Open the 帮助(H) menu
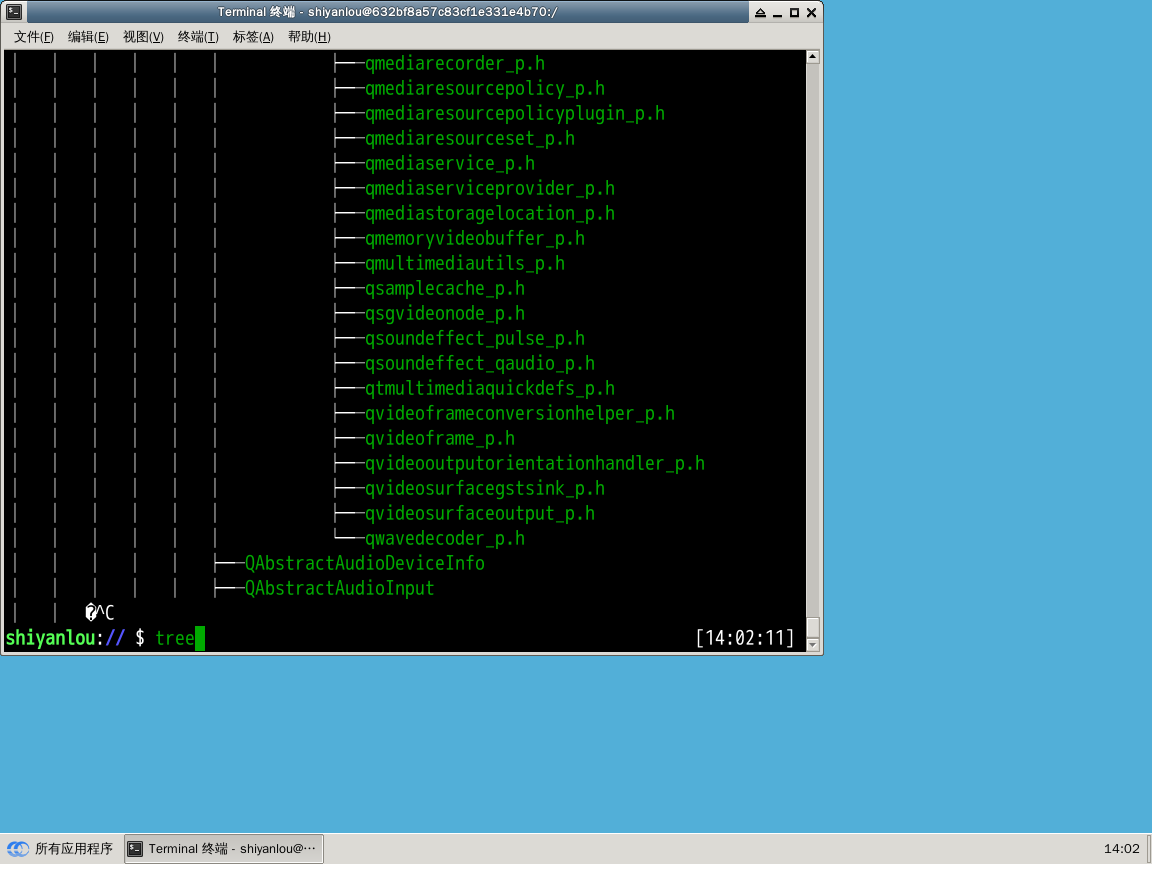The width and height of the screenshot is (1152, 896). tap(308, 36)
